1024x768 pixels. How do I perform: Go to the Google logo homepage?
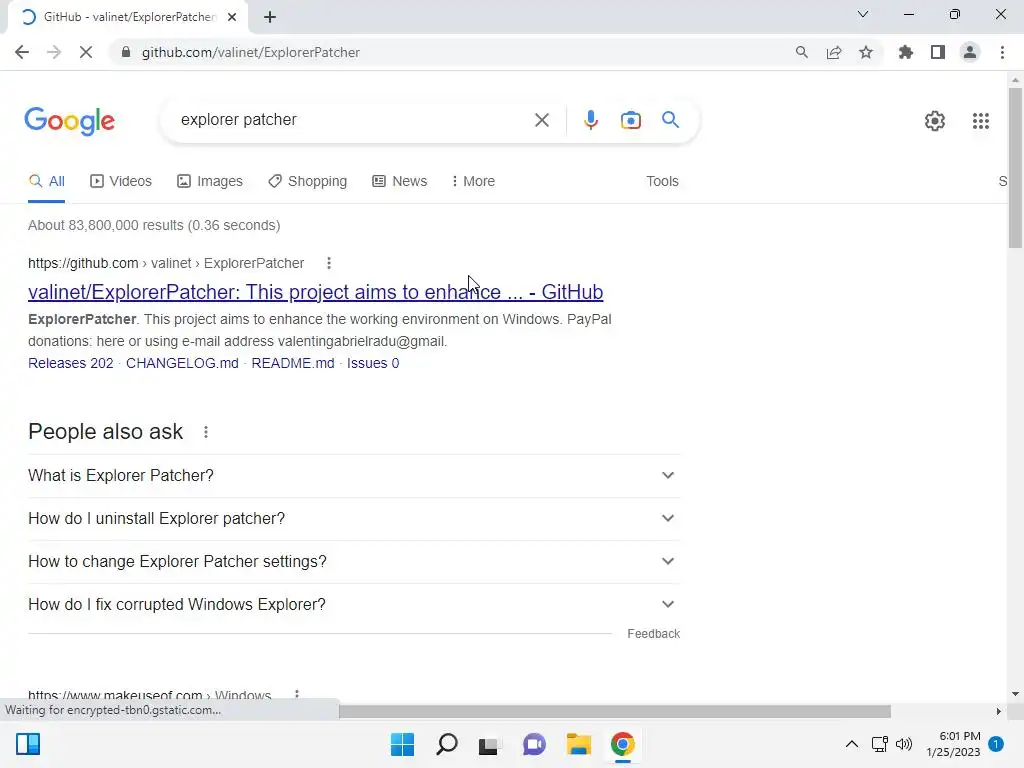coord(70,121)
